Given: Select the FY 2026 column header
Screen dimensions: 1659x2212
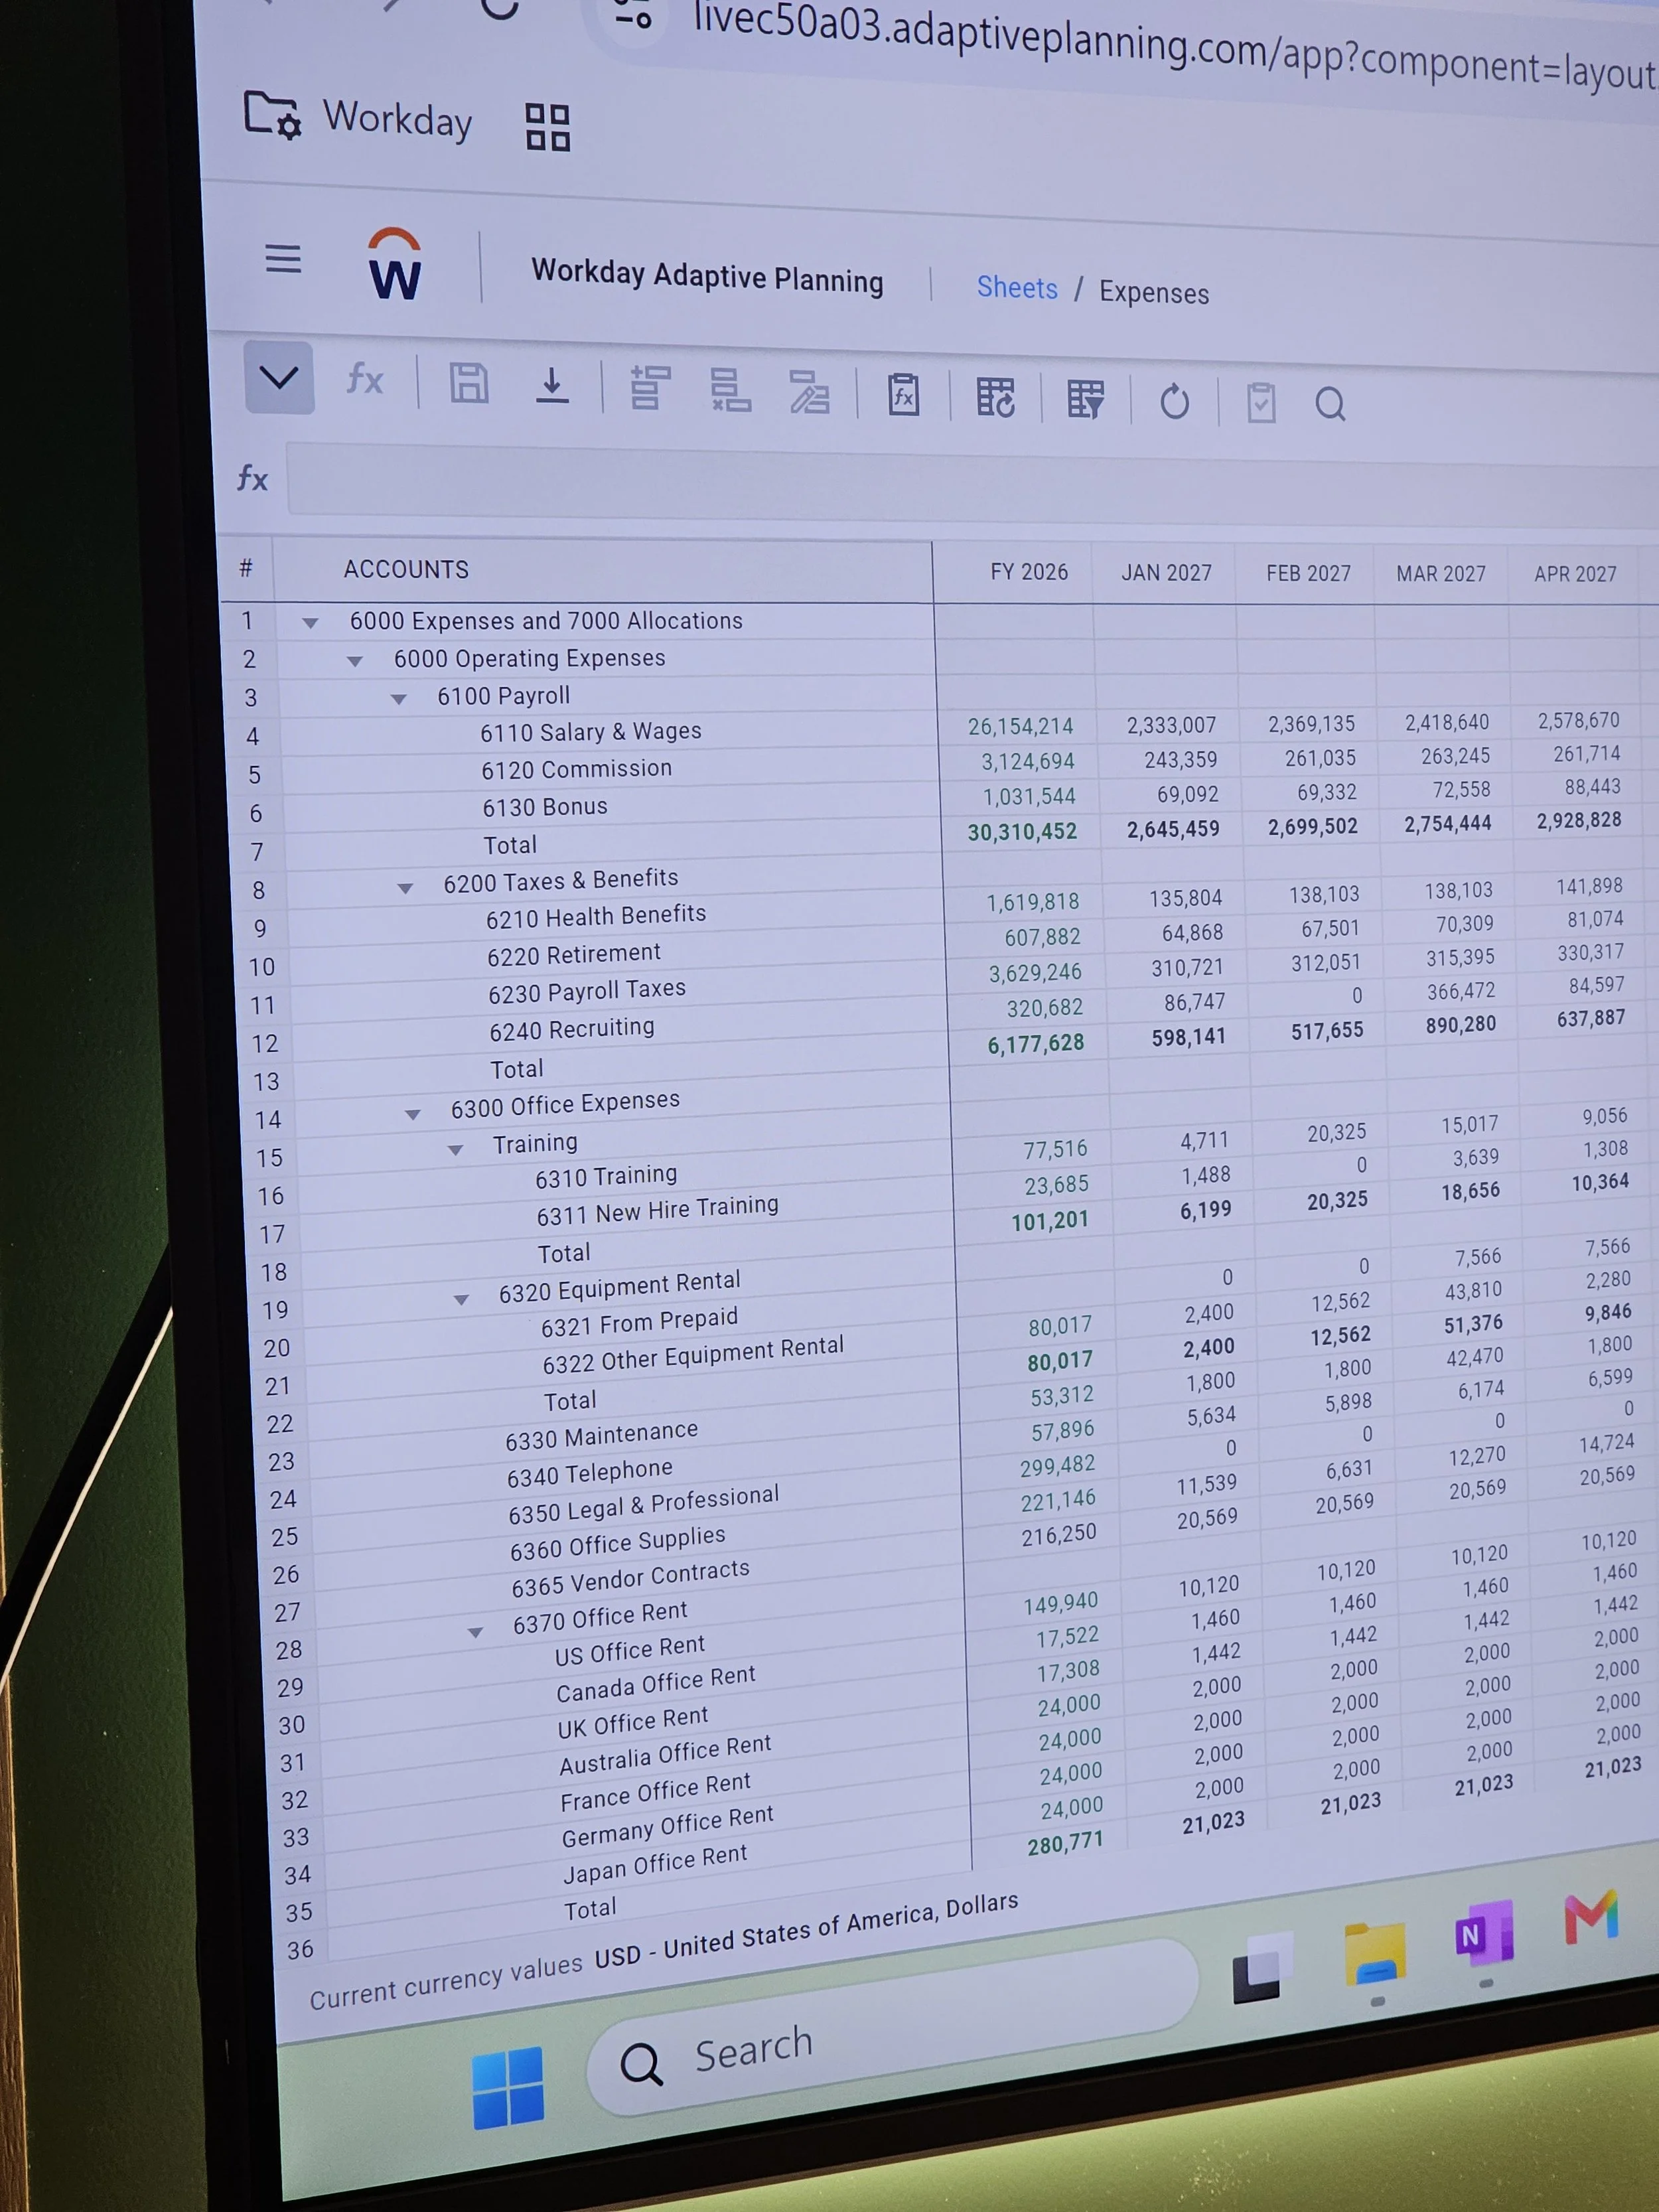Looking at the screenshot, I should click(x=1029, y=572).
